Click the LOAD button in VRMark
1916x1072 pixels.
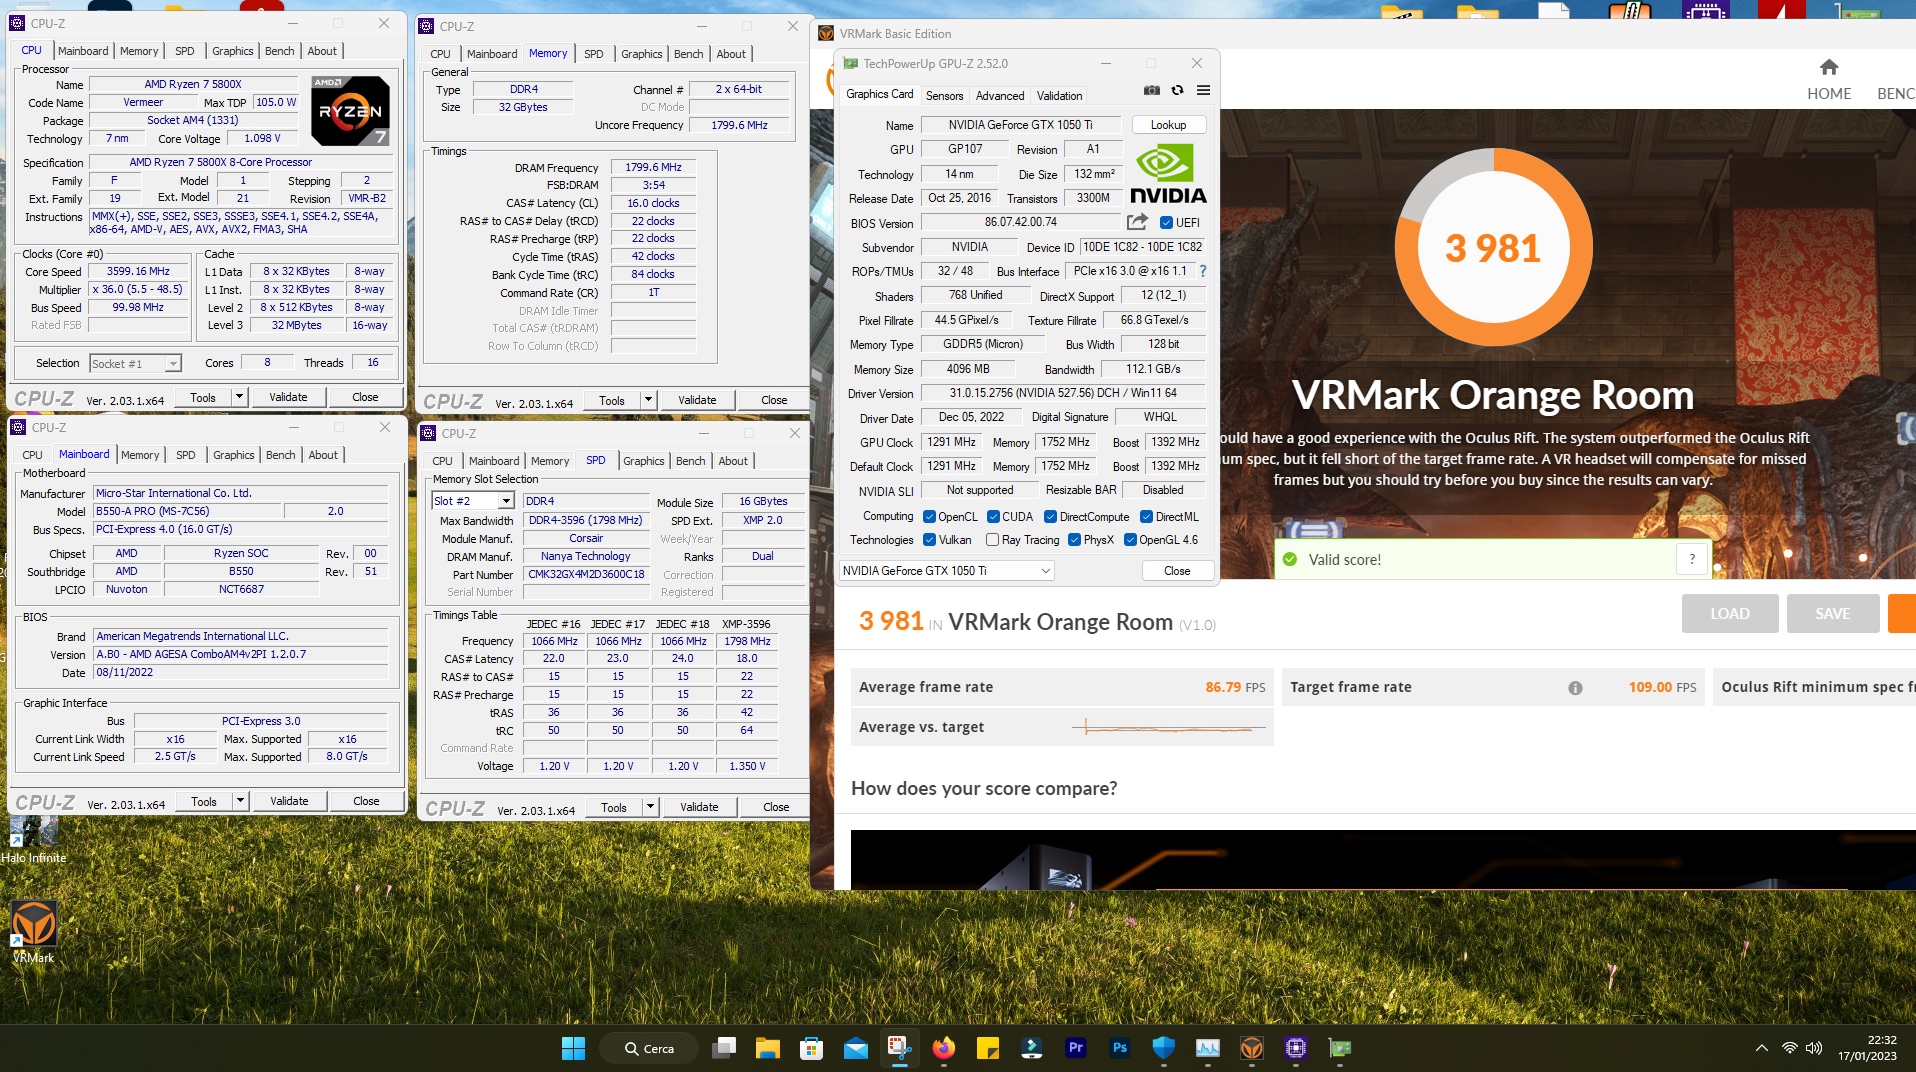pyautogui.click(x=1730, y=614)
